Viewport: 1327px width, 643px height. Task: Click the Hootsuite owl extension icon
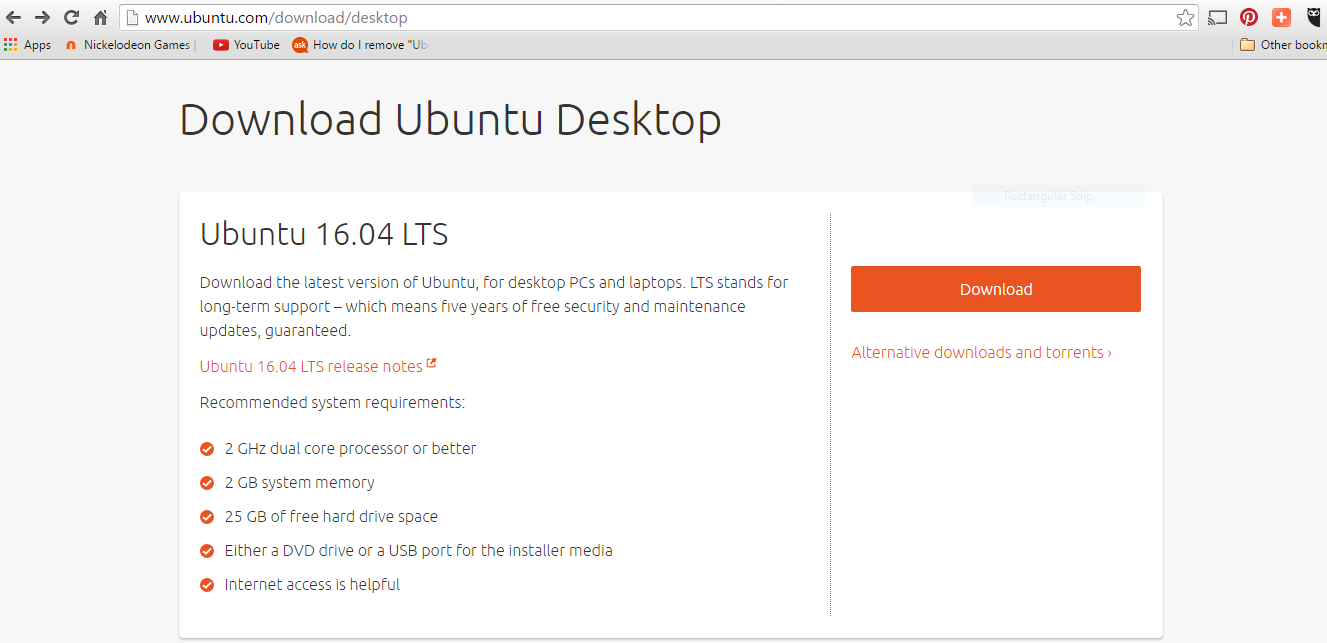coord(1314,17)
